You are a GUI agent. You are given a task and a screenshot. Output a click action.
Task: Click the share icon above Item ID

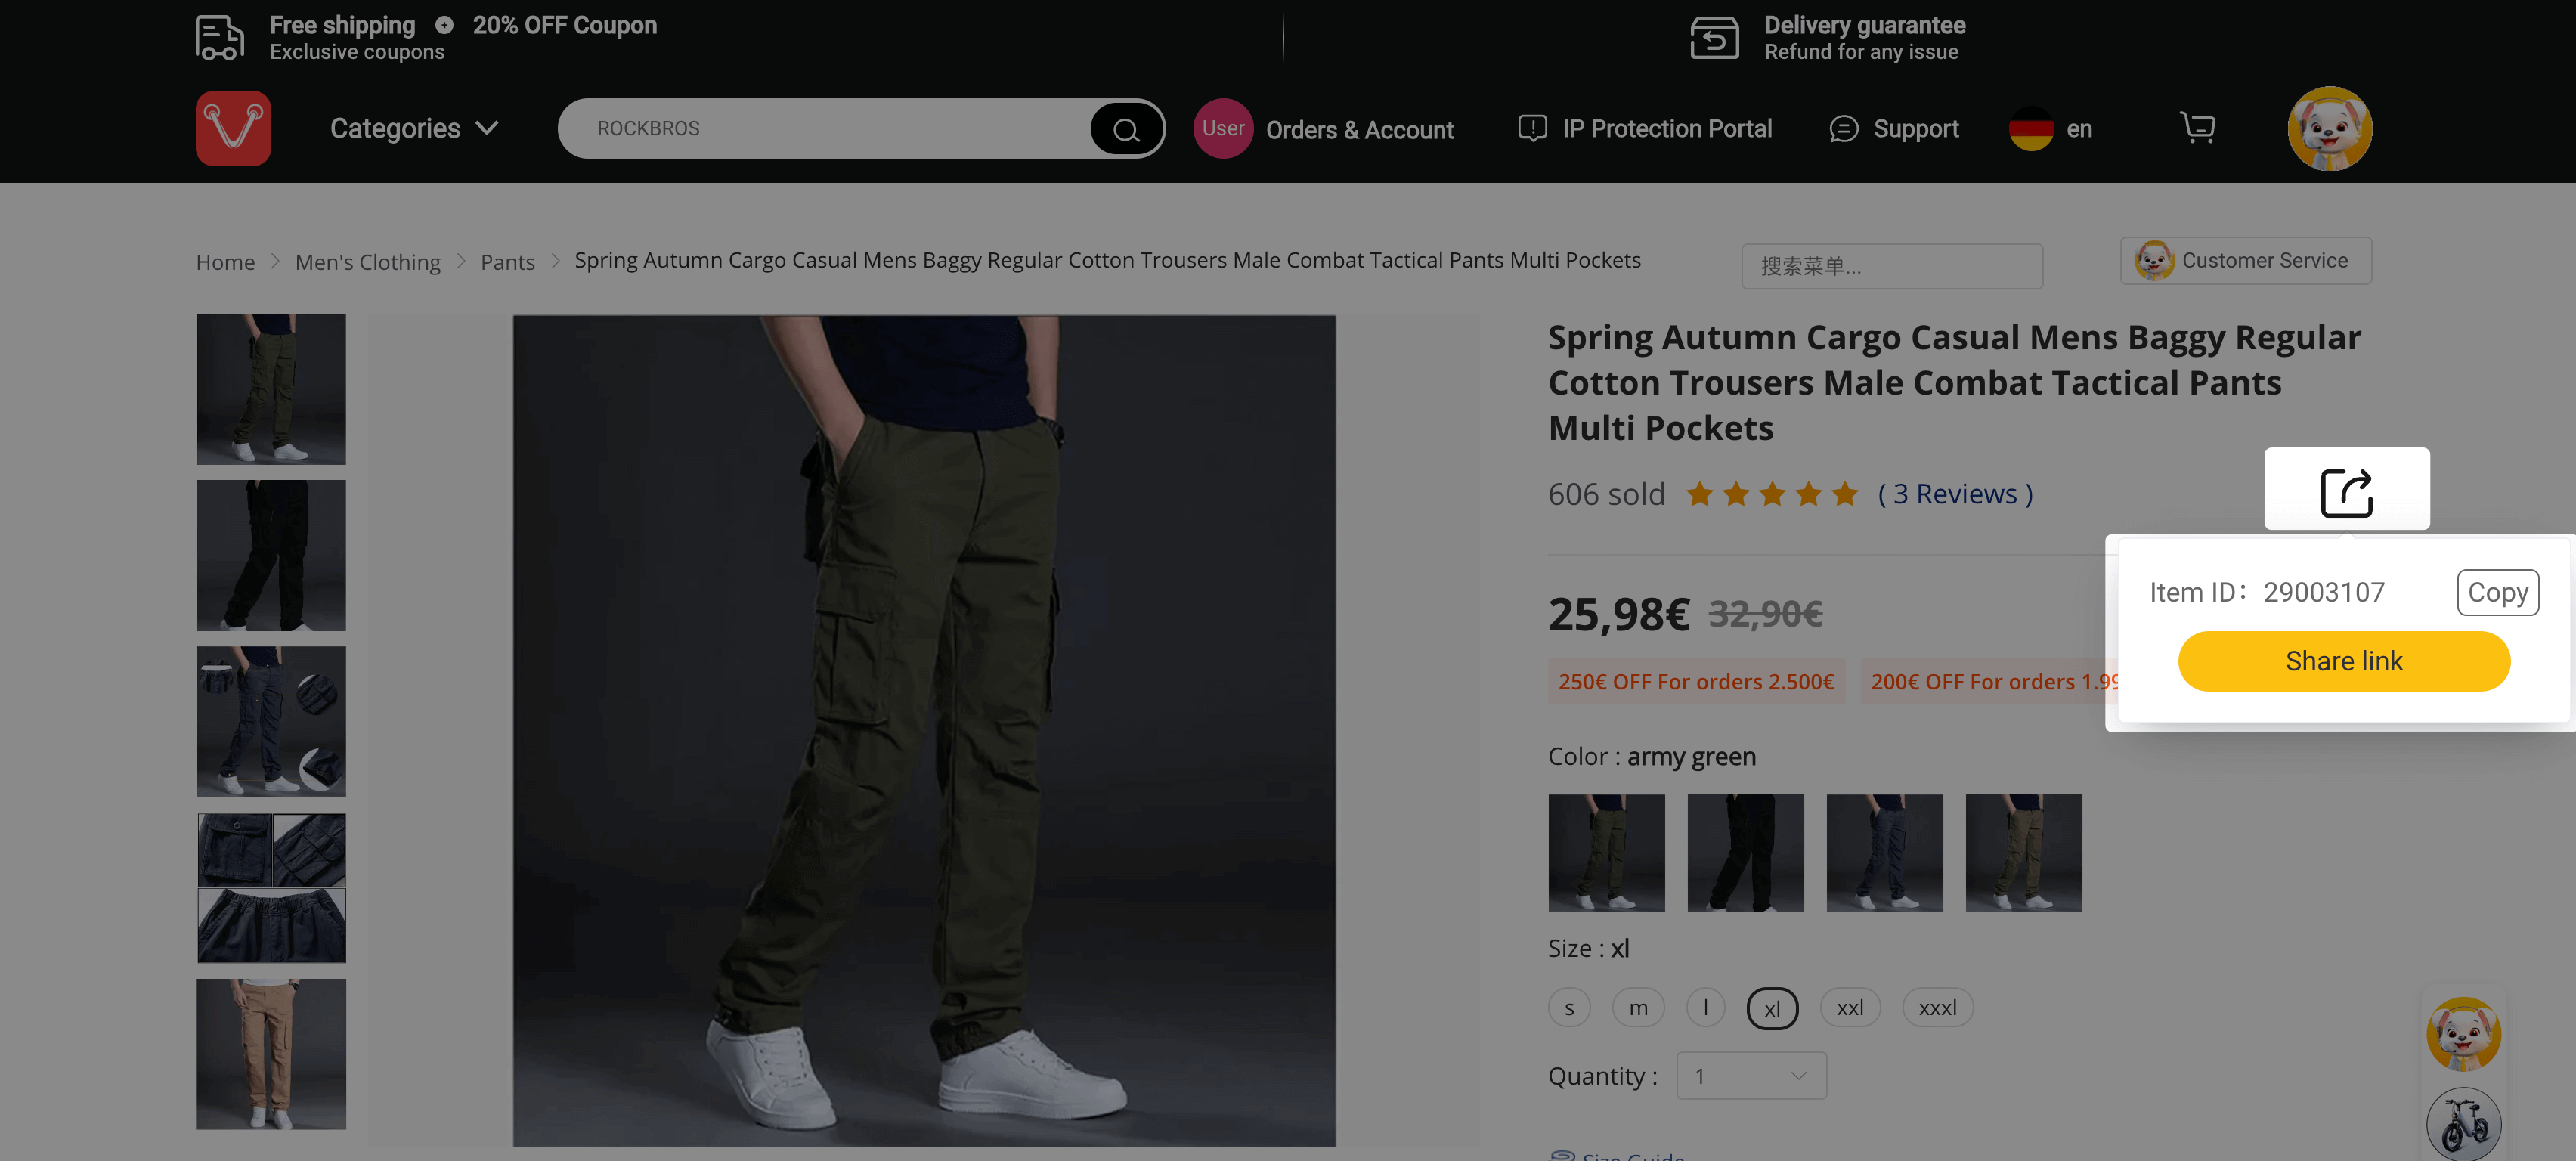(x=2346, y=491)
